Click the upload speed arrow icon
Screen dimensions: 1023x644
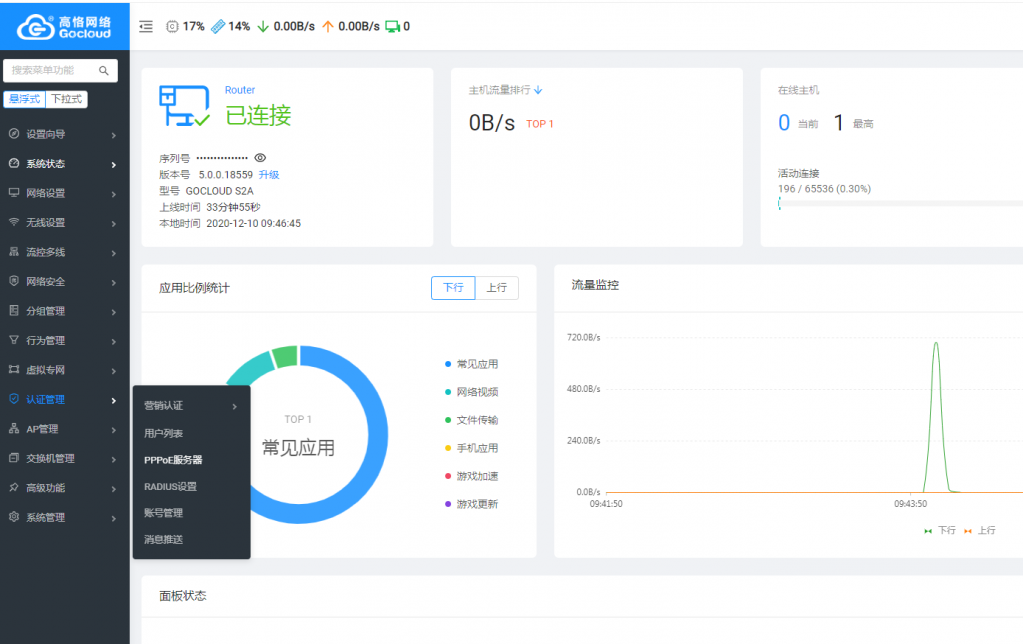pos(328,26)
